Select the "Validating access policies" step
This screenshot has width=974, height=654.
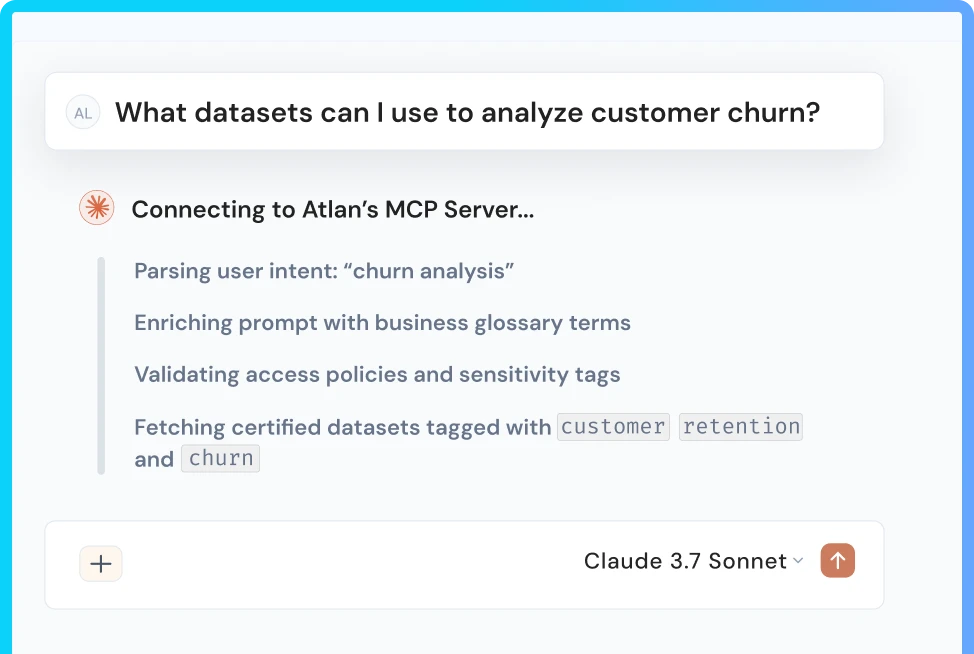(x=377, y=375)
